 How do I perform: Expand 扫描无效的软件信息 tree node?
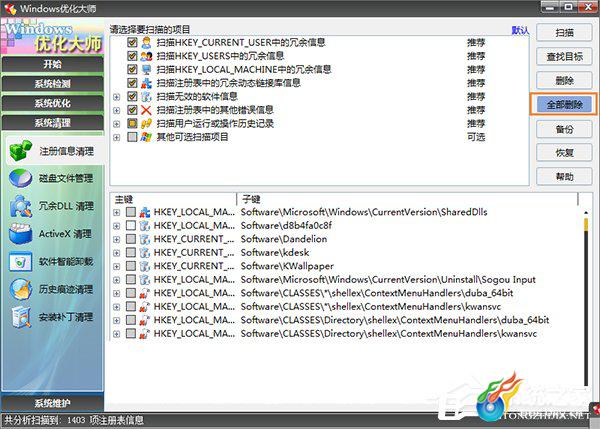pyautogui.click(x=116, y=97)
